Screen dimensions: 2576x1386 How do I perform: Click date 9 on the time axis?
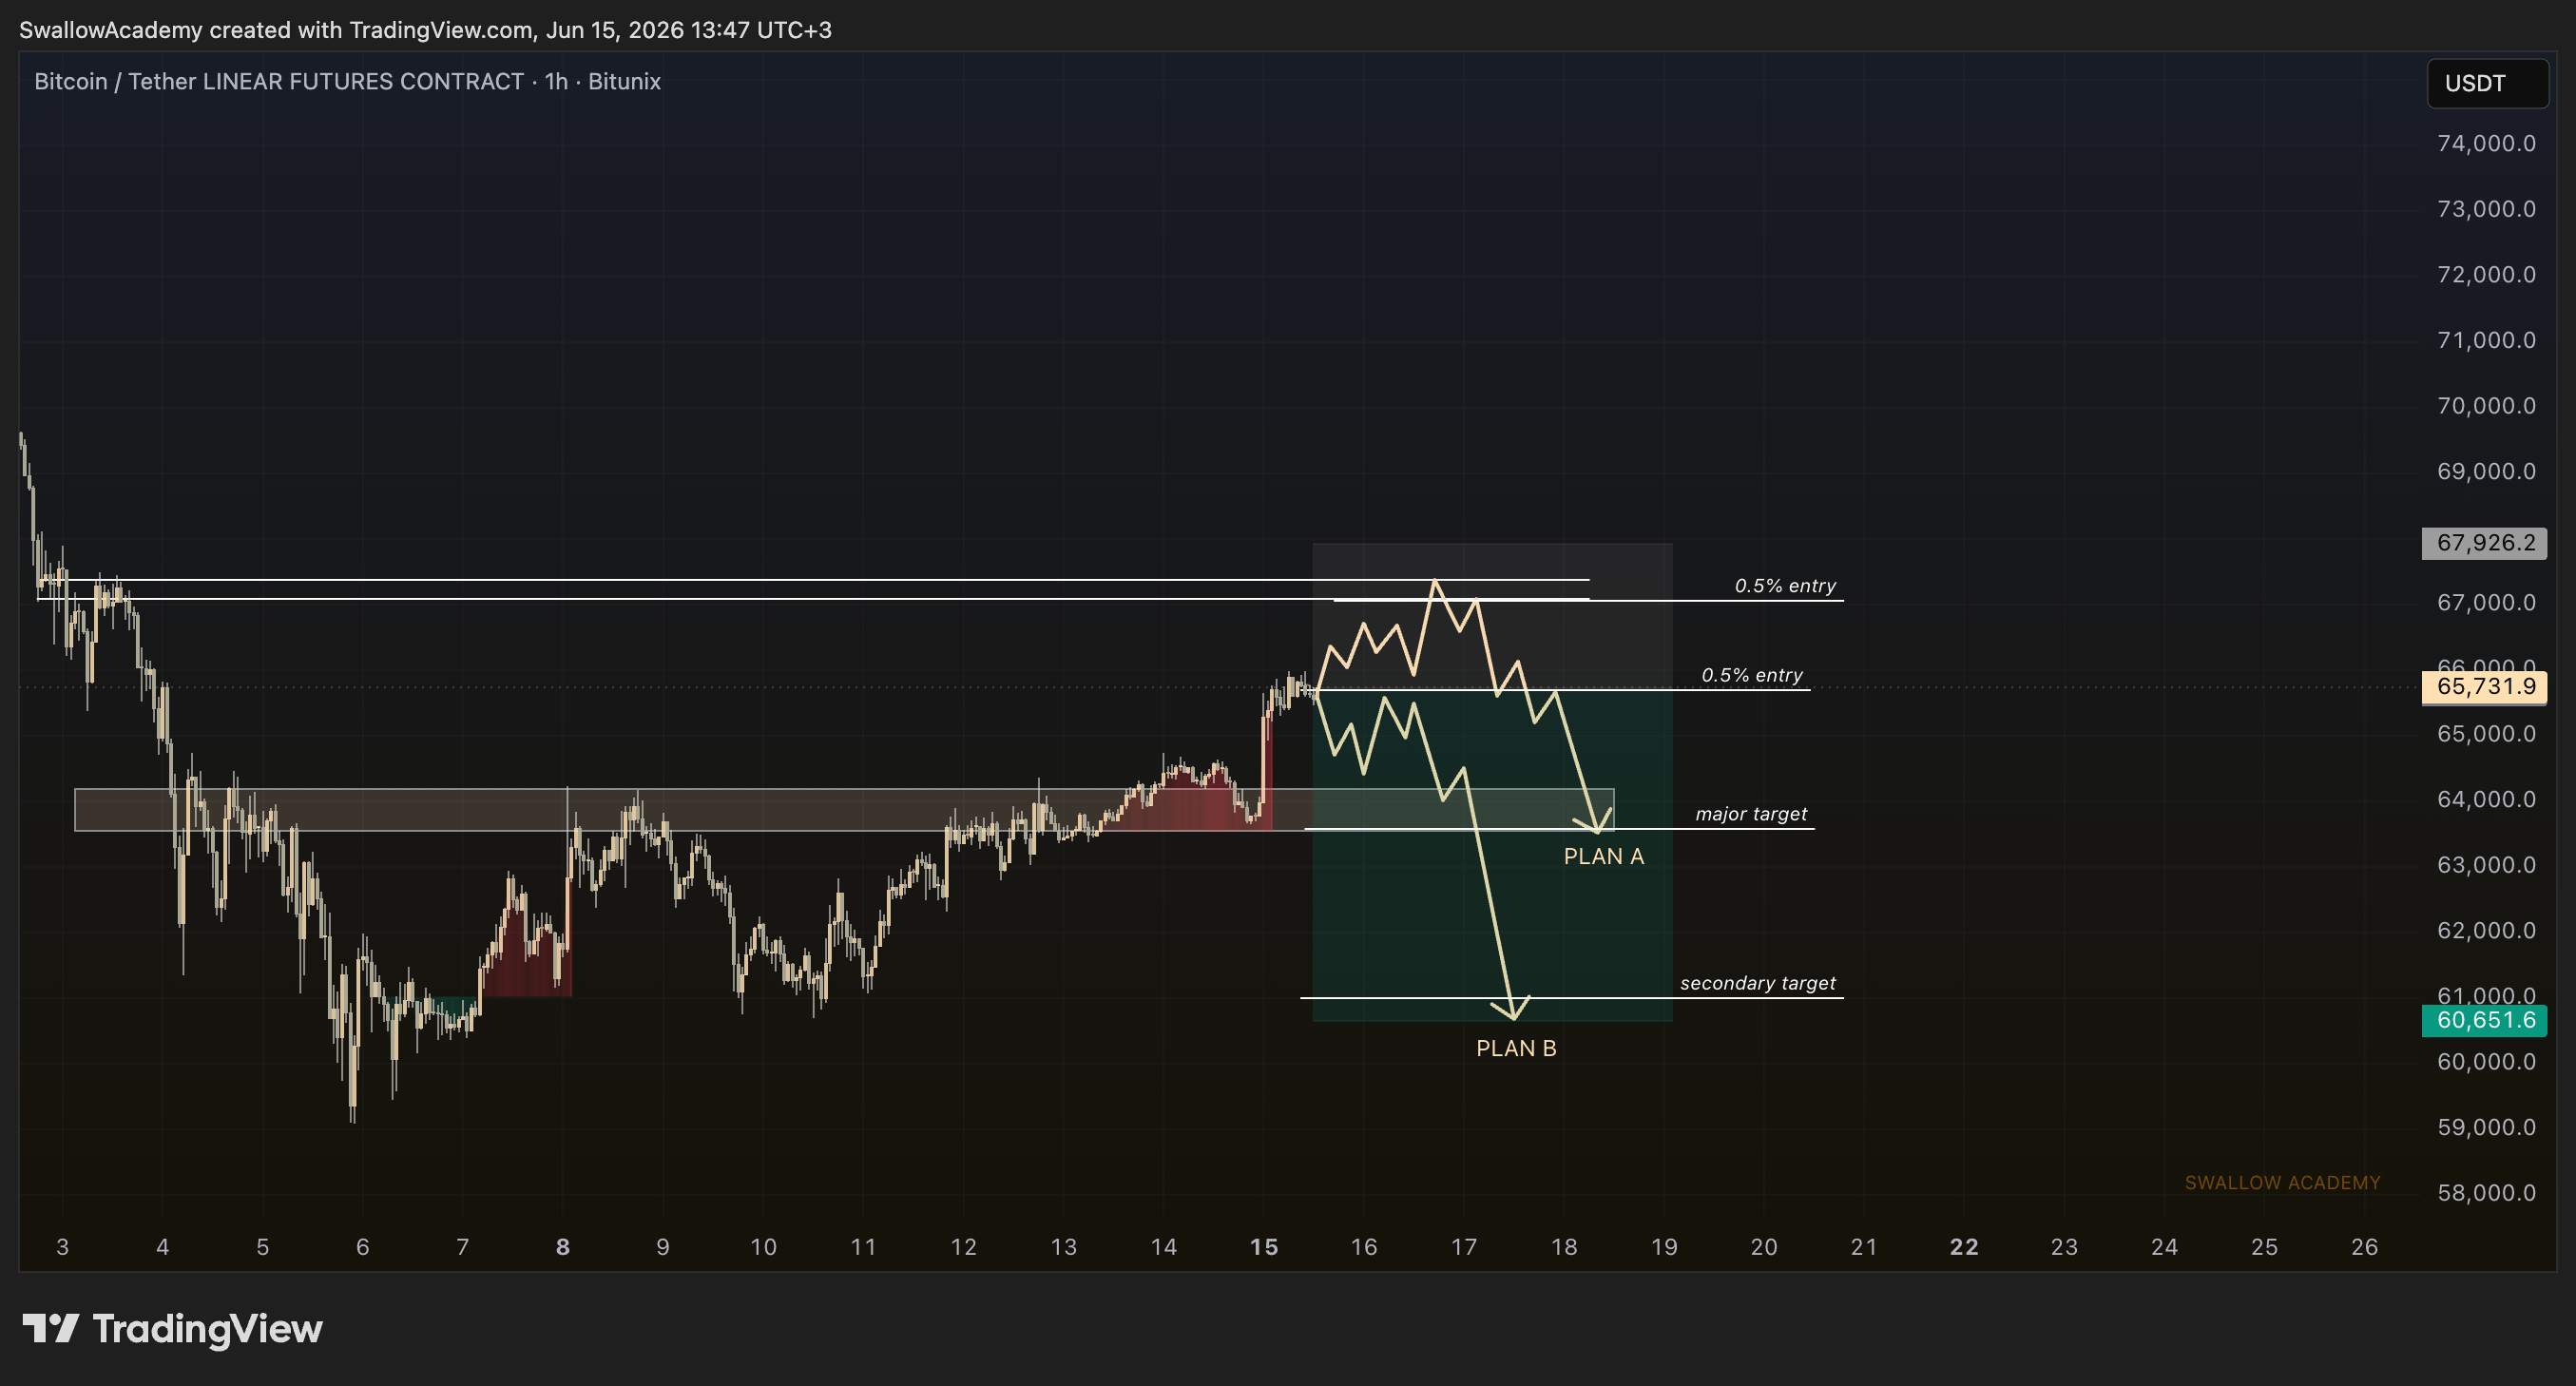(x=663, y=1247)
